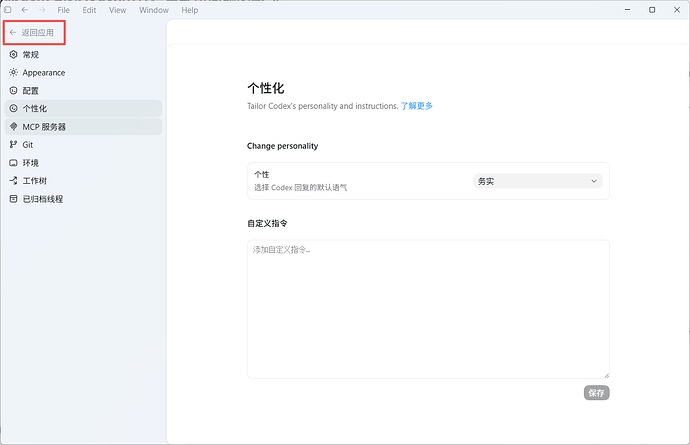Screen dimensions: 690x445
Task: Click the 环境 monitor icon
Action: [14, 163]
